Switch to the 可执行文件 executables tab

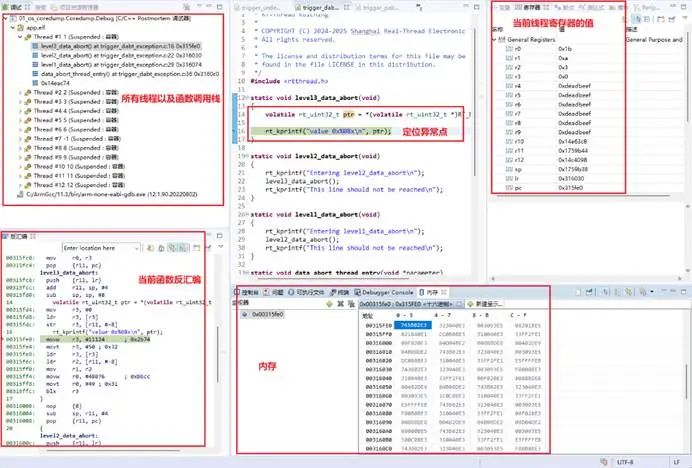coord(306,292)
